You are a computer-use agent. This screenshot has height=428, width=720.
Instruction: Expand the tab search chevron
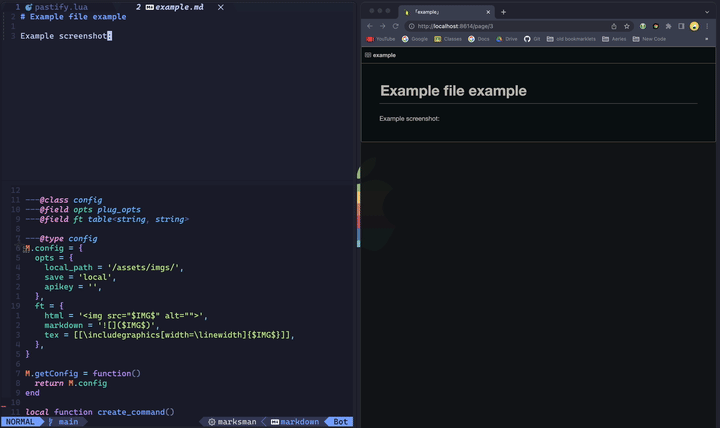tap(707, 12)
